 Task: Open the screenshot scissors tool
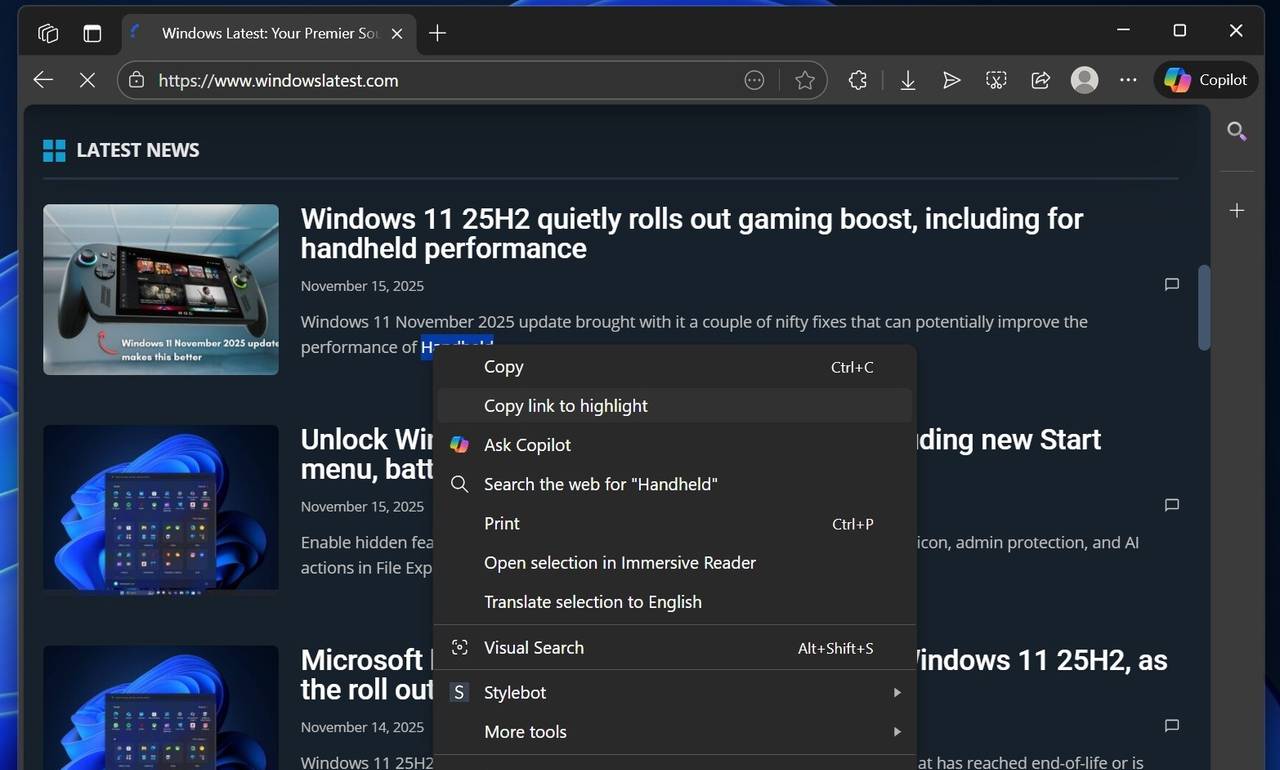point(996,80)
